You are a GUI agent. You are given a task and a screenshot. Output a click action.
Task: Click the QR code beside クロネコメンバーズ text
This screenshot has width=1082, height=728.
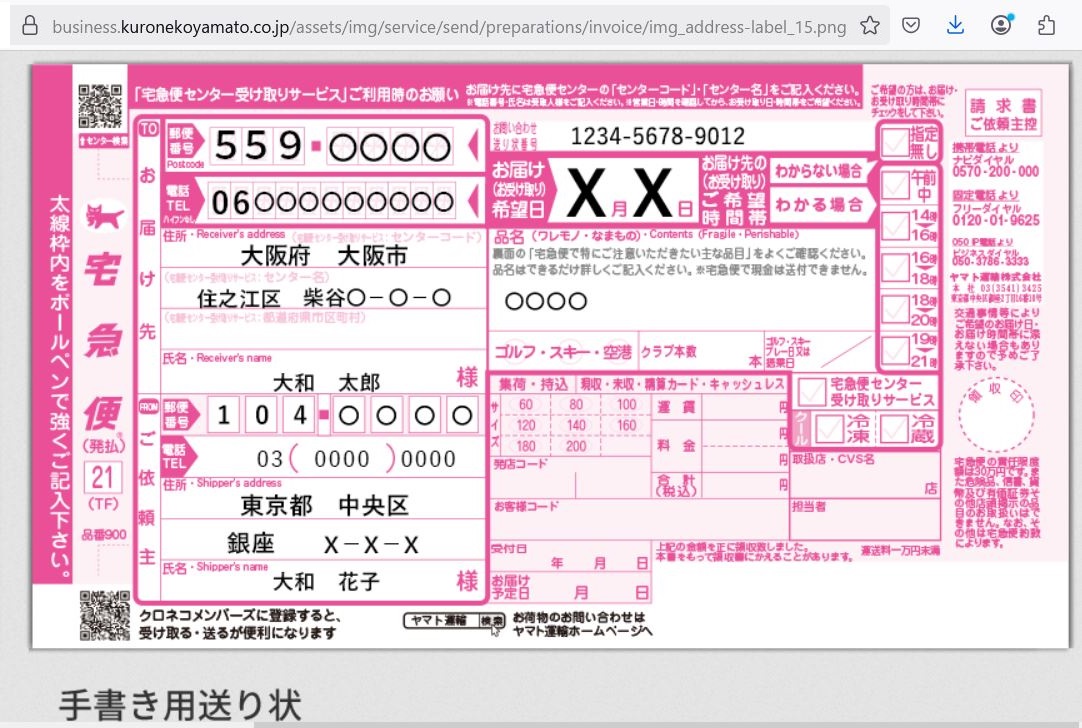point(104,615)
